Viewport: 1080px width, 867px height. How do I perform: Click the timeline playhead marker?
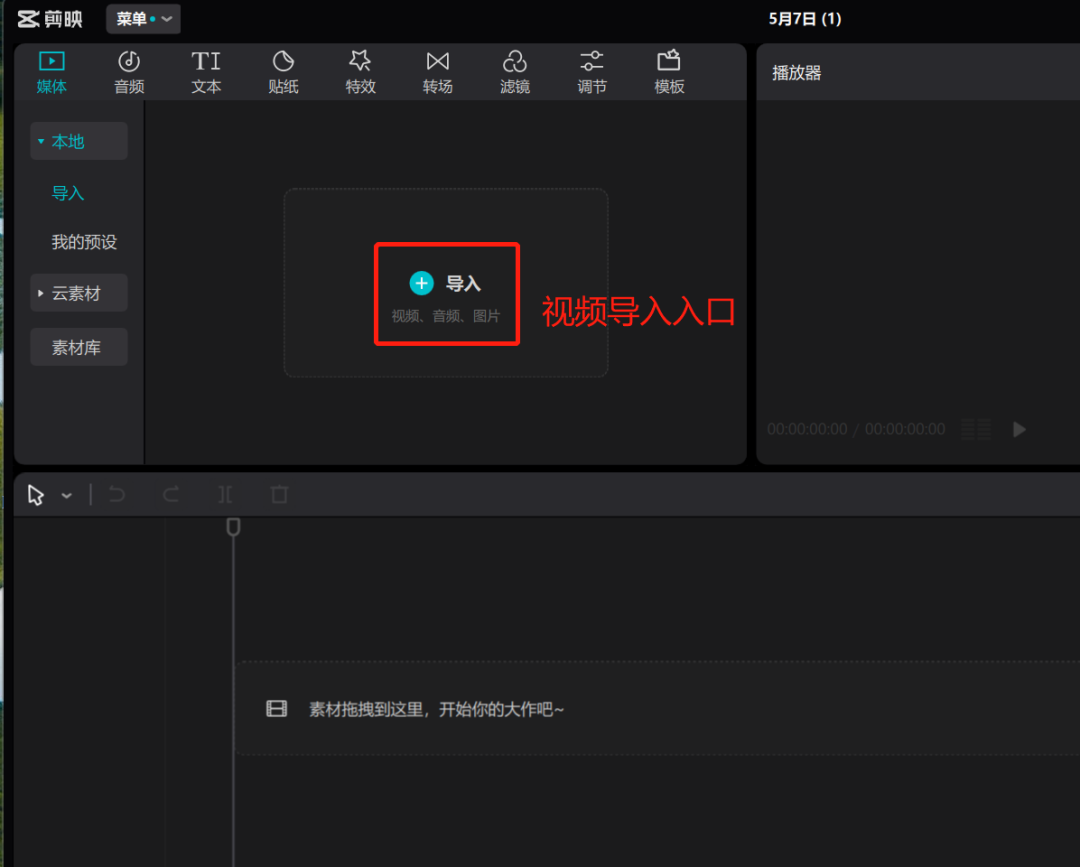pyautogui.click(x=233, y=526)
